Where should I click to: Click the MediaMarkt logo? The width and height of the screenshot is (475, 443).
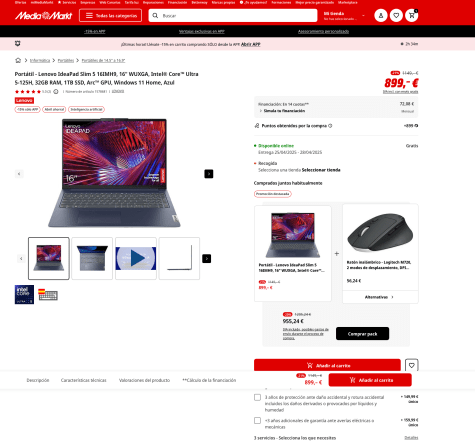[x=43, y=15]
